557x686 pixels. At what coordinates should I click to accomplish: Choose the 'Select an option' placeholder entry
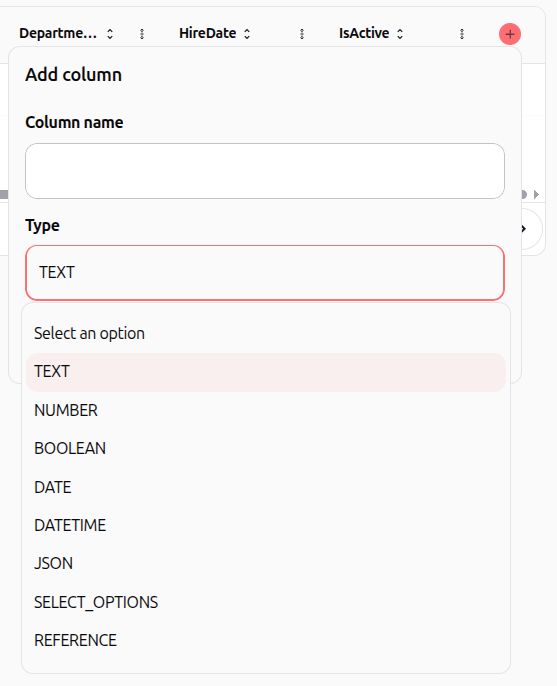(x=266, y=333)
